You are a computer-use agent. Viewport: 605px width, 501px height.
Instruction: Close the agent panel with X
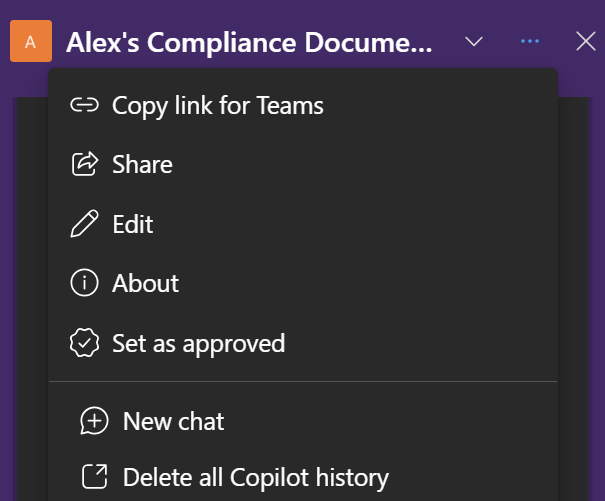tap(586, 42)
